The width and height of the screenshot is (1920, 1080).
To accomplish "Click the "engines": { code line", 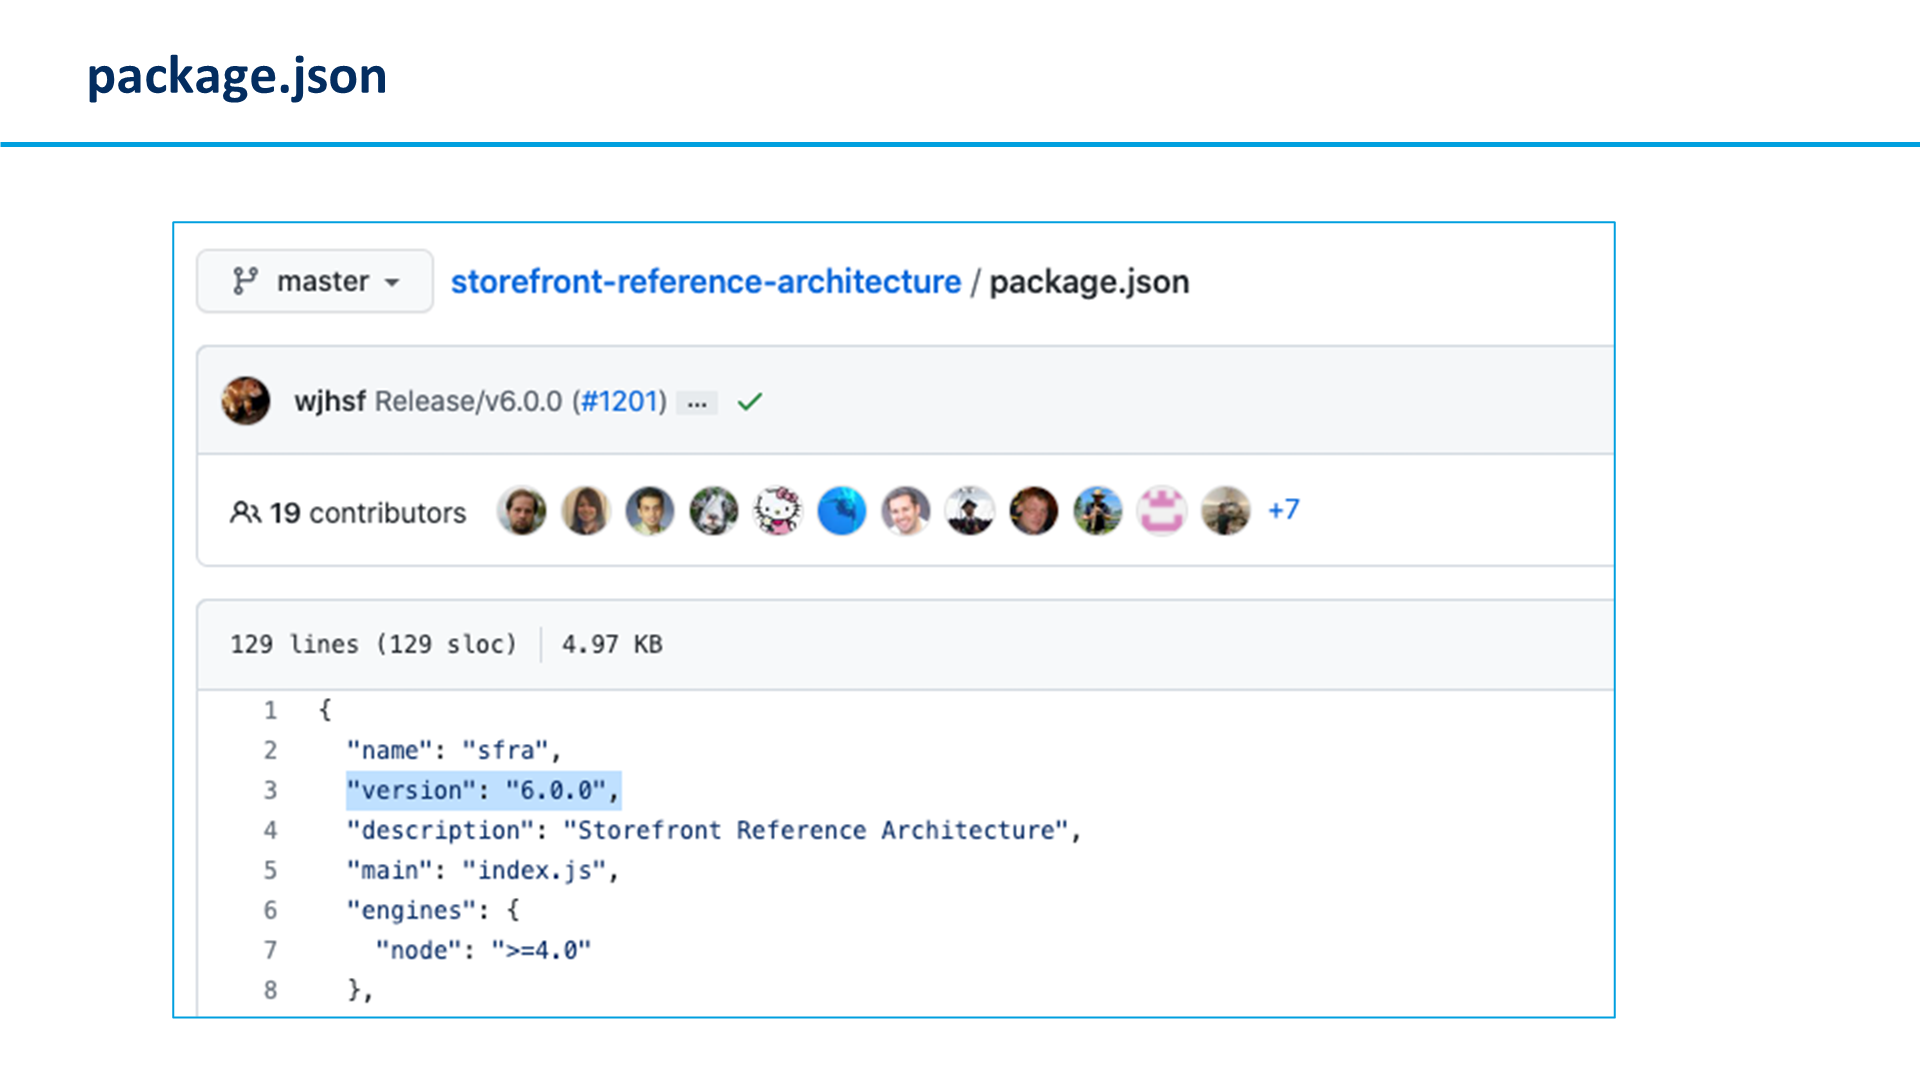I will pyautogui.click(x=433, y=910).
